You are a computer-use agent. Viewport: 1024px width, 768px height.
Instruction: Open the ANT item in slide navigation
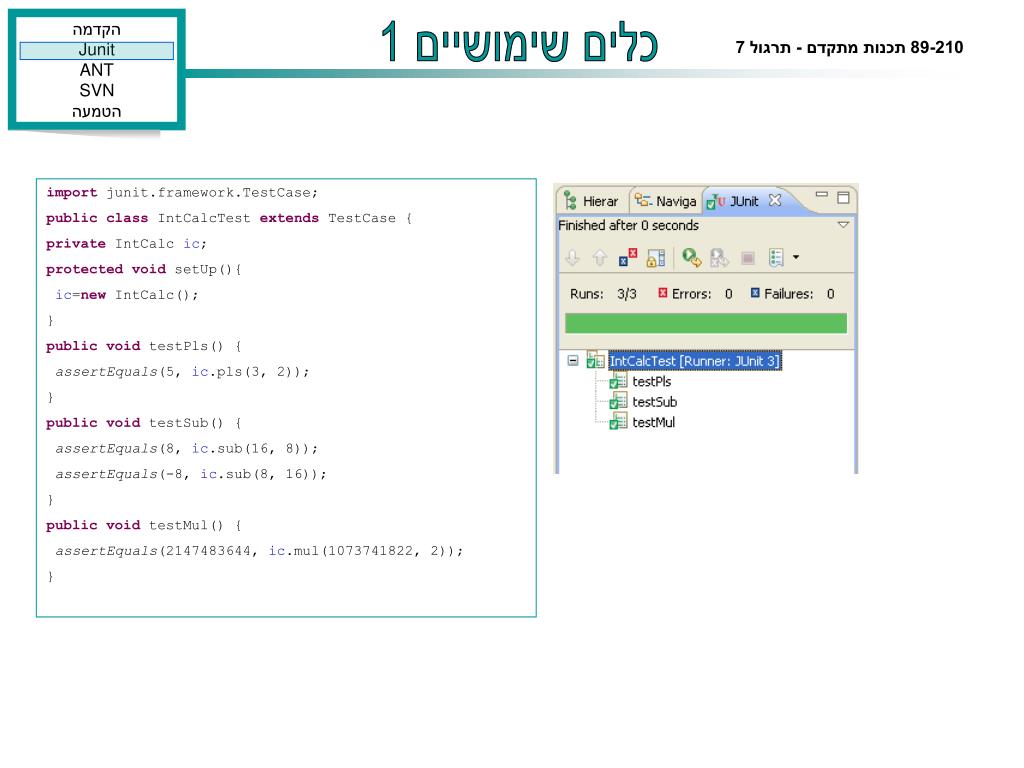pos(97,70)
